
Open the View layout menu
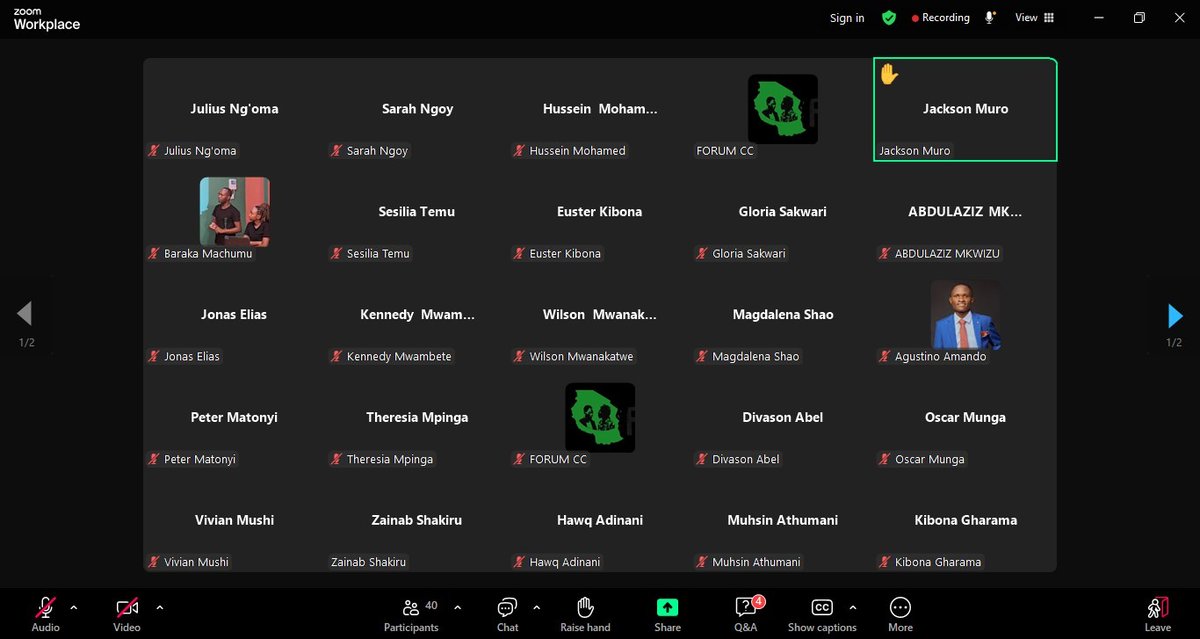[1035, 18]
